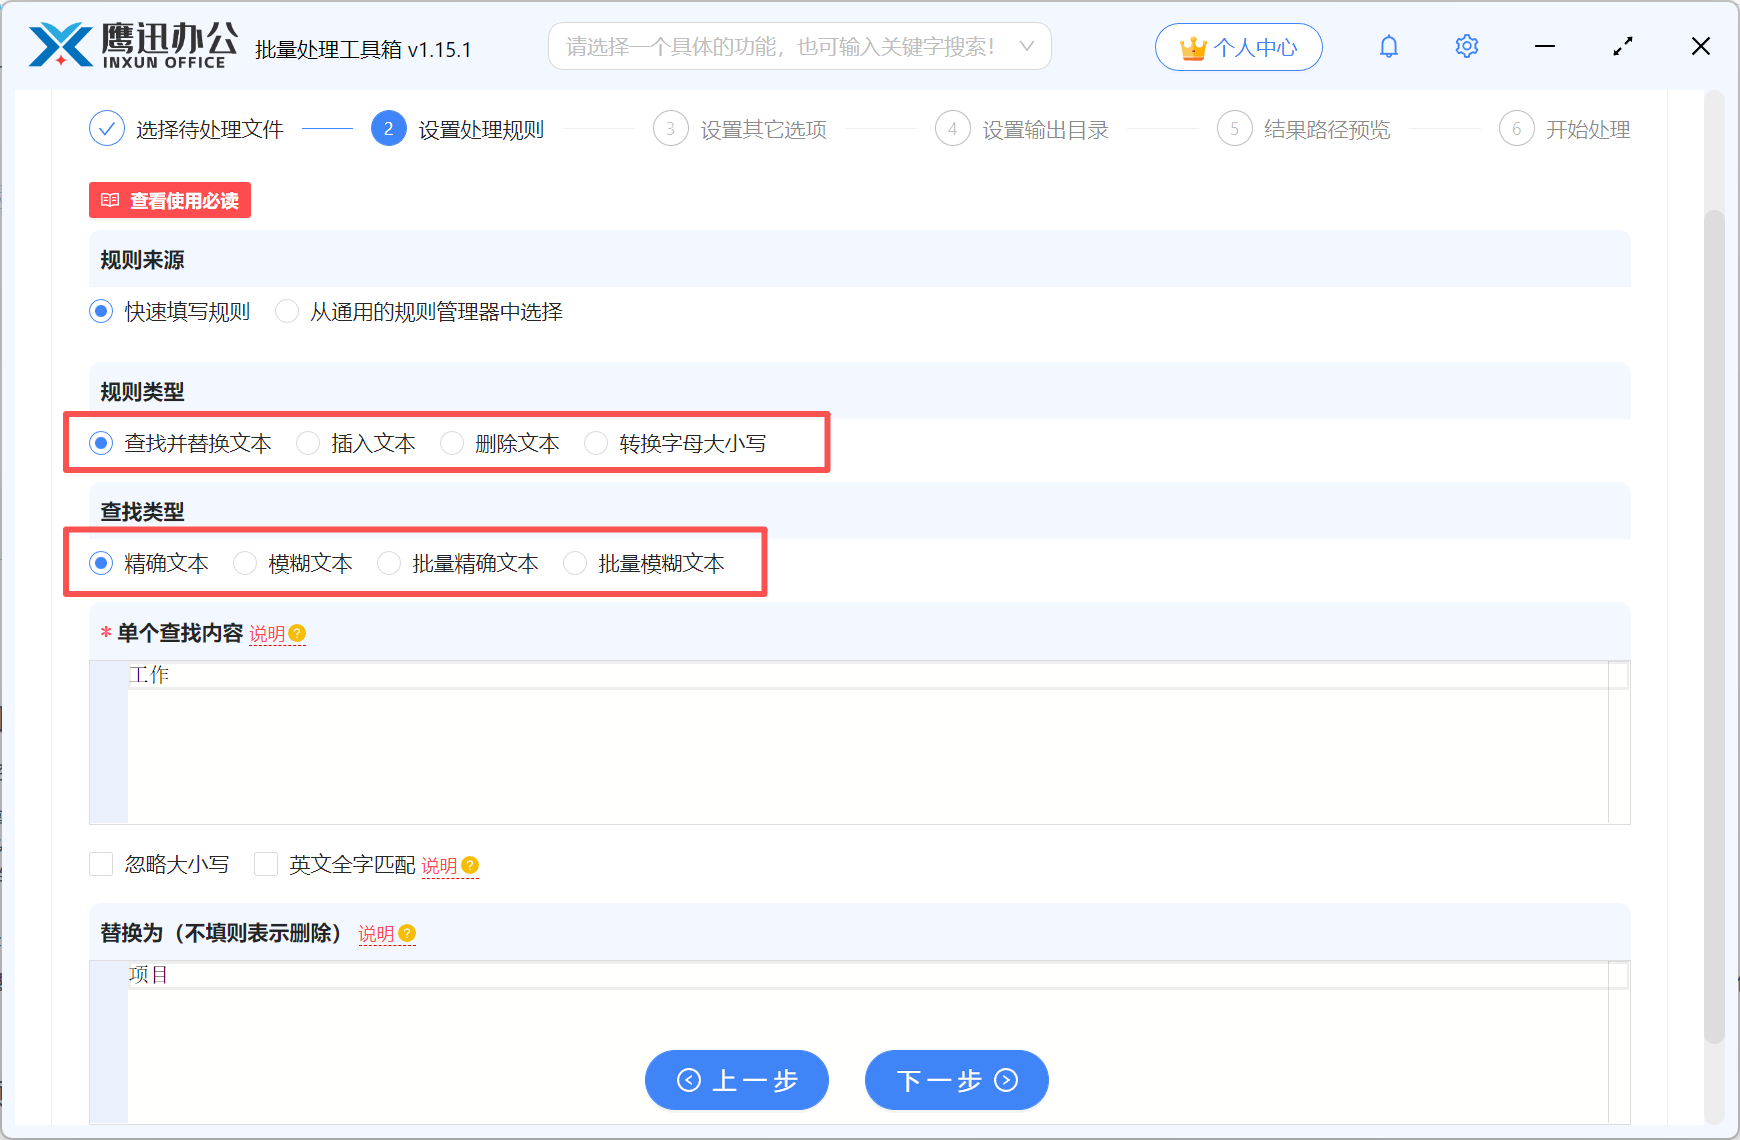Select 批量模糊文本 search type
This screenshot has width=1740, height=1140.
575,563
